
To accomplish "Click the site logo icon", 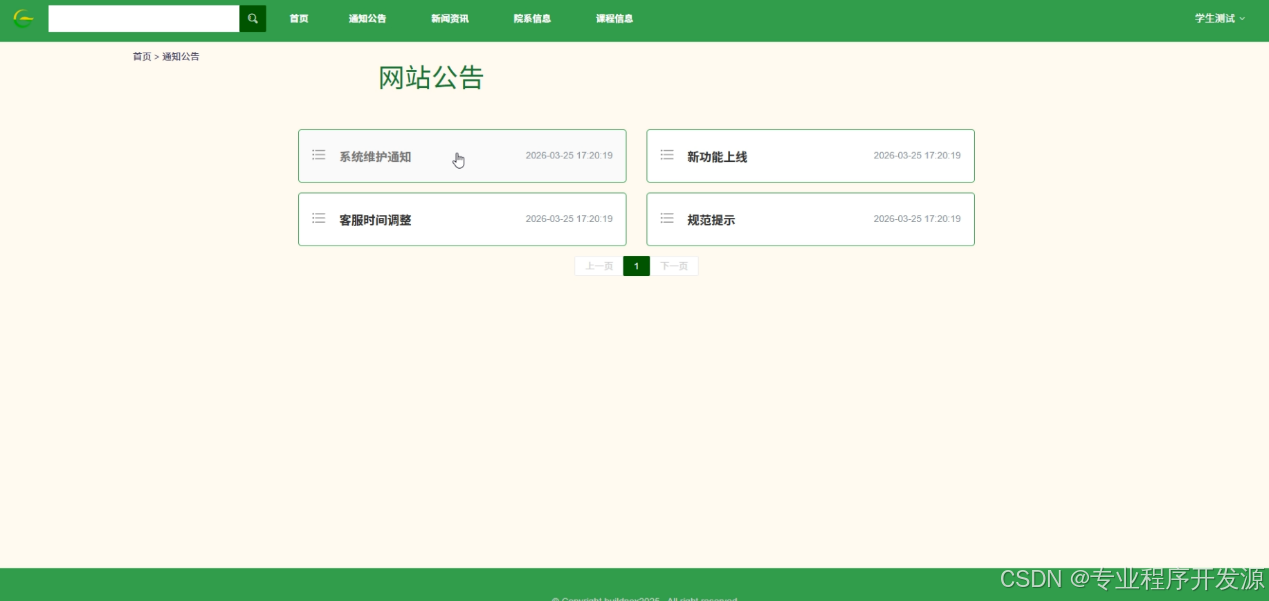I will click(x=23, y=18).
